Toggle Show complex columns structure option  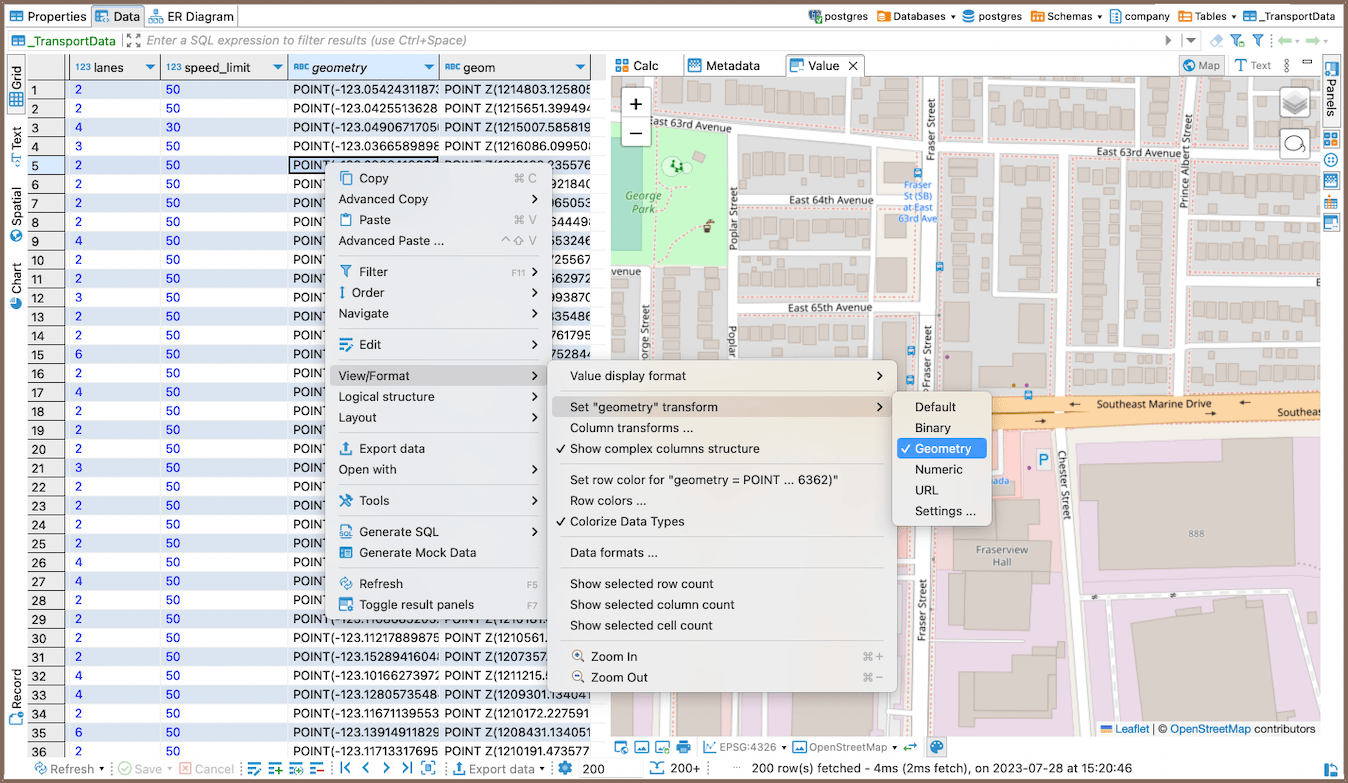[664, 449]
